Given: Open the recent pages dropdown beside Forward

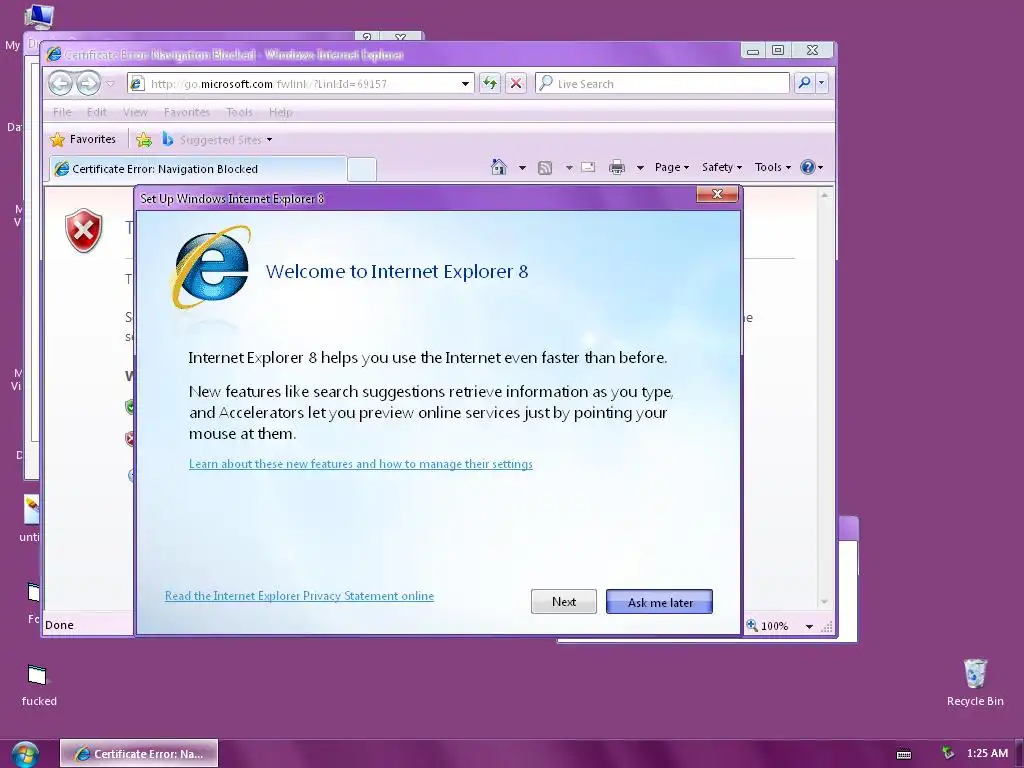Looking at the screenshot, I should [x=110, y=84].
